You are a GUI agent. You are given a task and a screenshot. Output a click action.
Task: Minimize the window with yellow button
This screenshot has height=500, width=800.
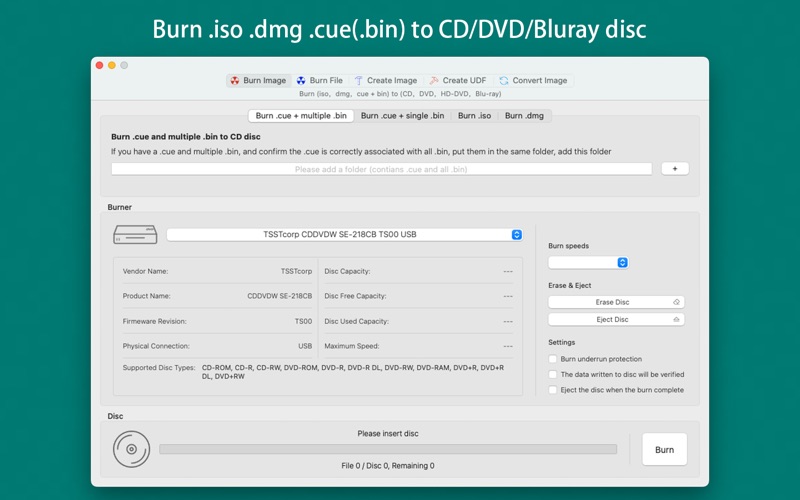pyautogui.click(x=112, y=65)
